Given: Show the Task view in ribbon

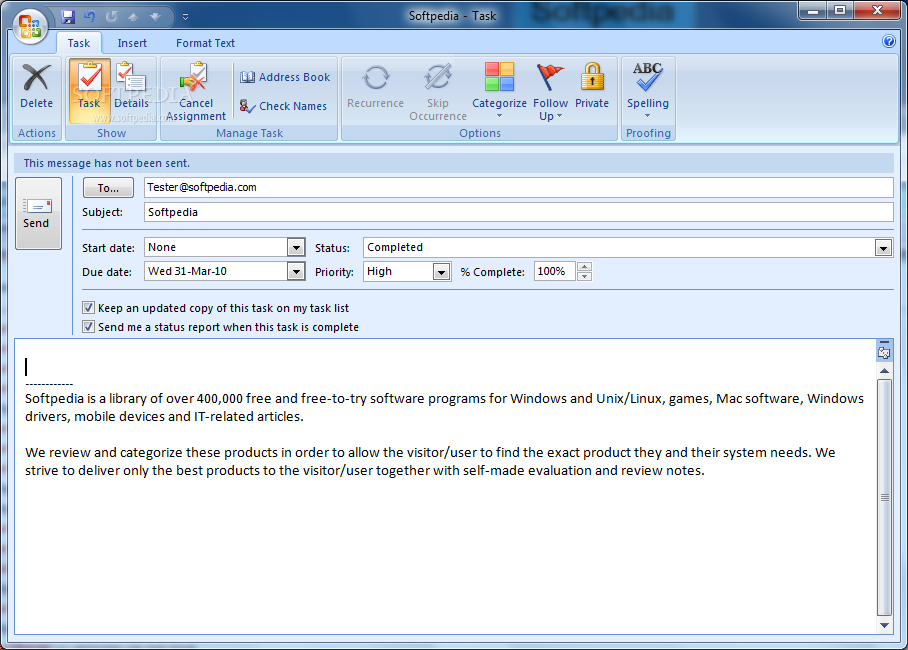Looking at the screenshot, I should click(89, 91).
